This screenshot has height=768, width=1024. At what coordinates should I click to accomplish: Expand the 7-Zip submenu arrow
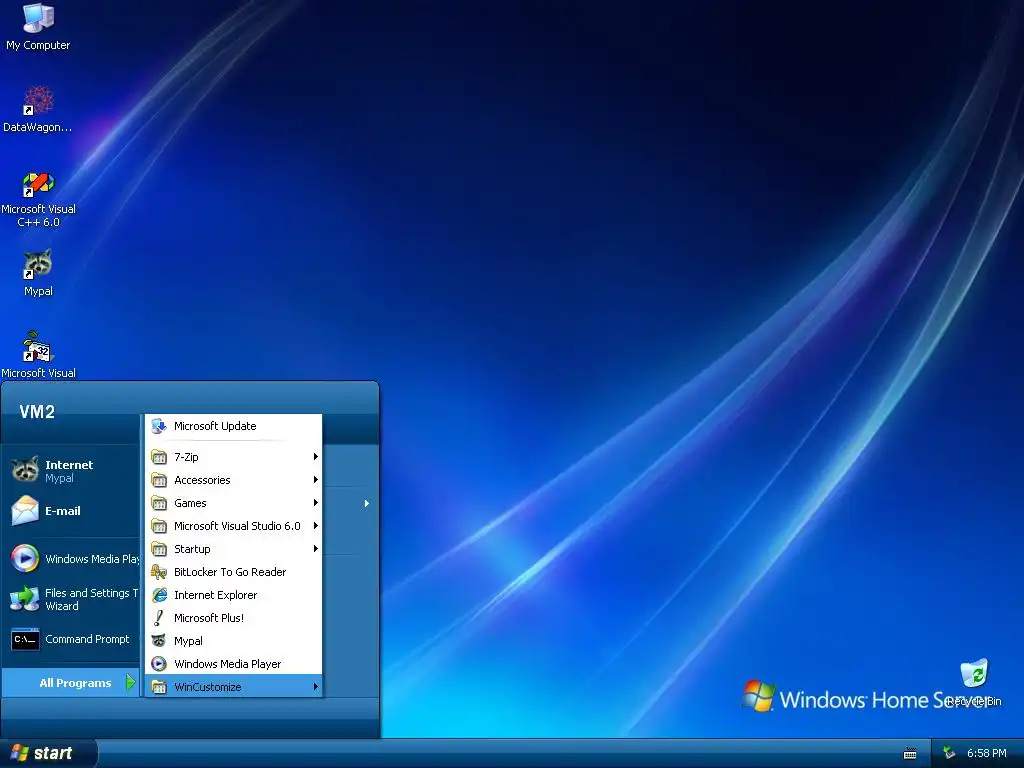pos(315,456)
